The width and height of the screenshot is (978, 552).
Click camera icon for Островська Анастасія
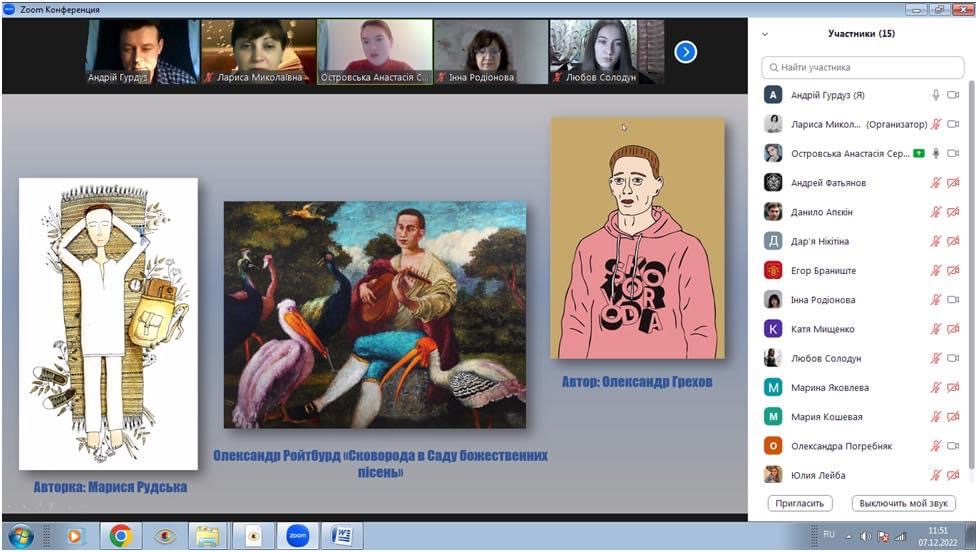point(953,153)
